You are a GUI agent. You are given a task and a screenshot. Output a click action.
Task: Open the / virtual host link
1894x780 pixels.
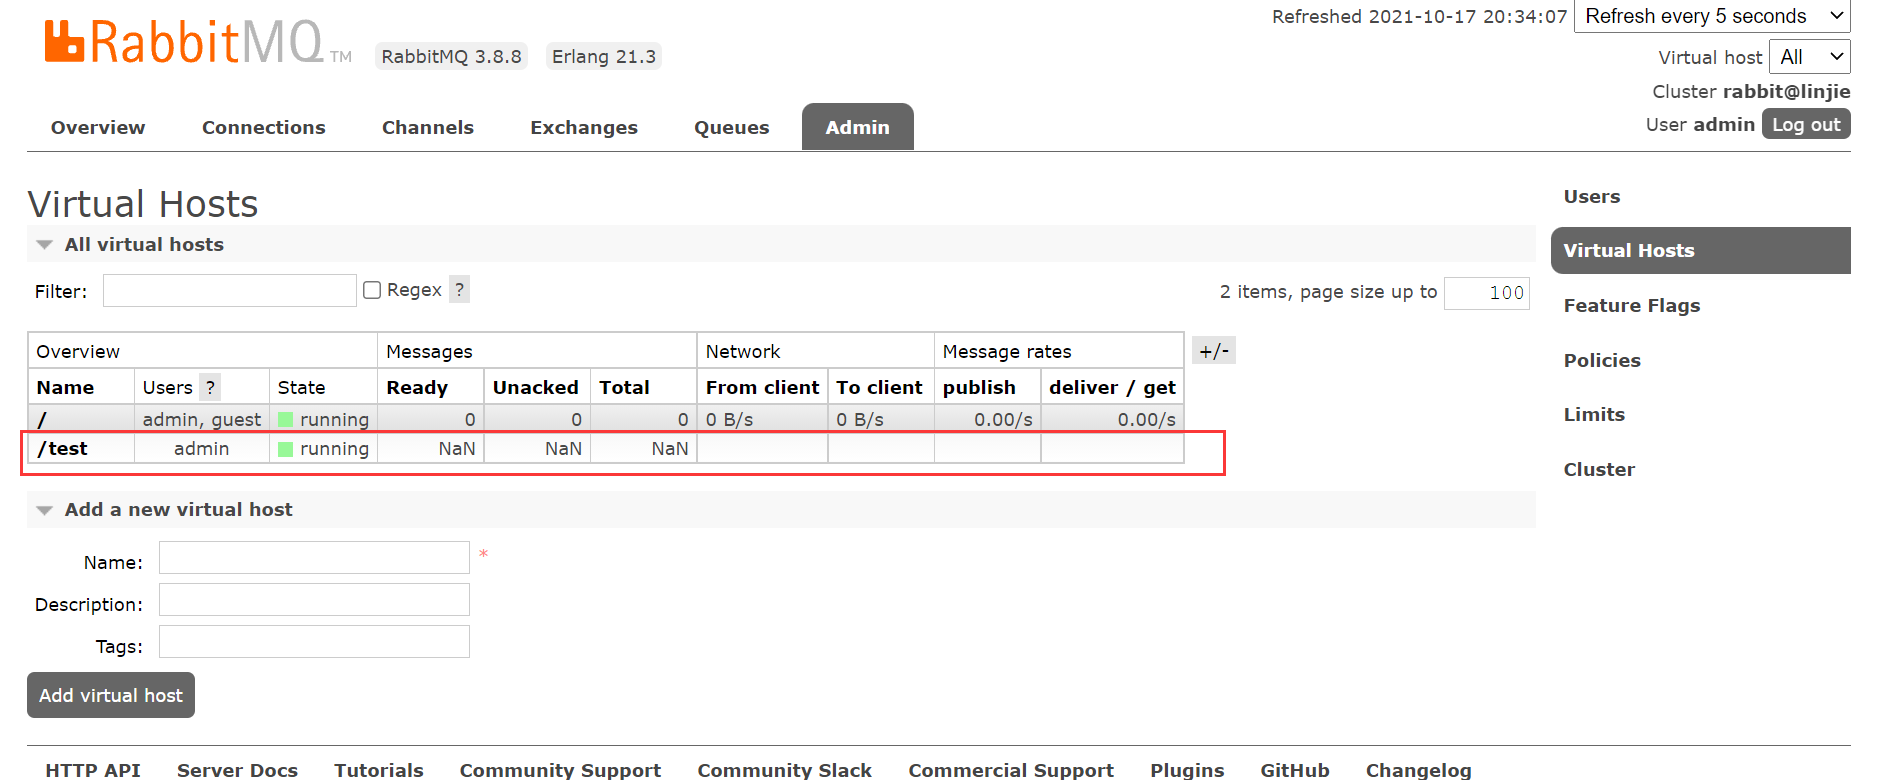[x=42, y=420]
